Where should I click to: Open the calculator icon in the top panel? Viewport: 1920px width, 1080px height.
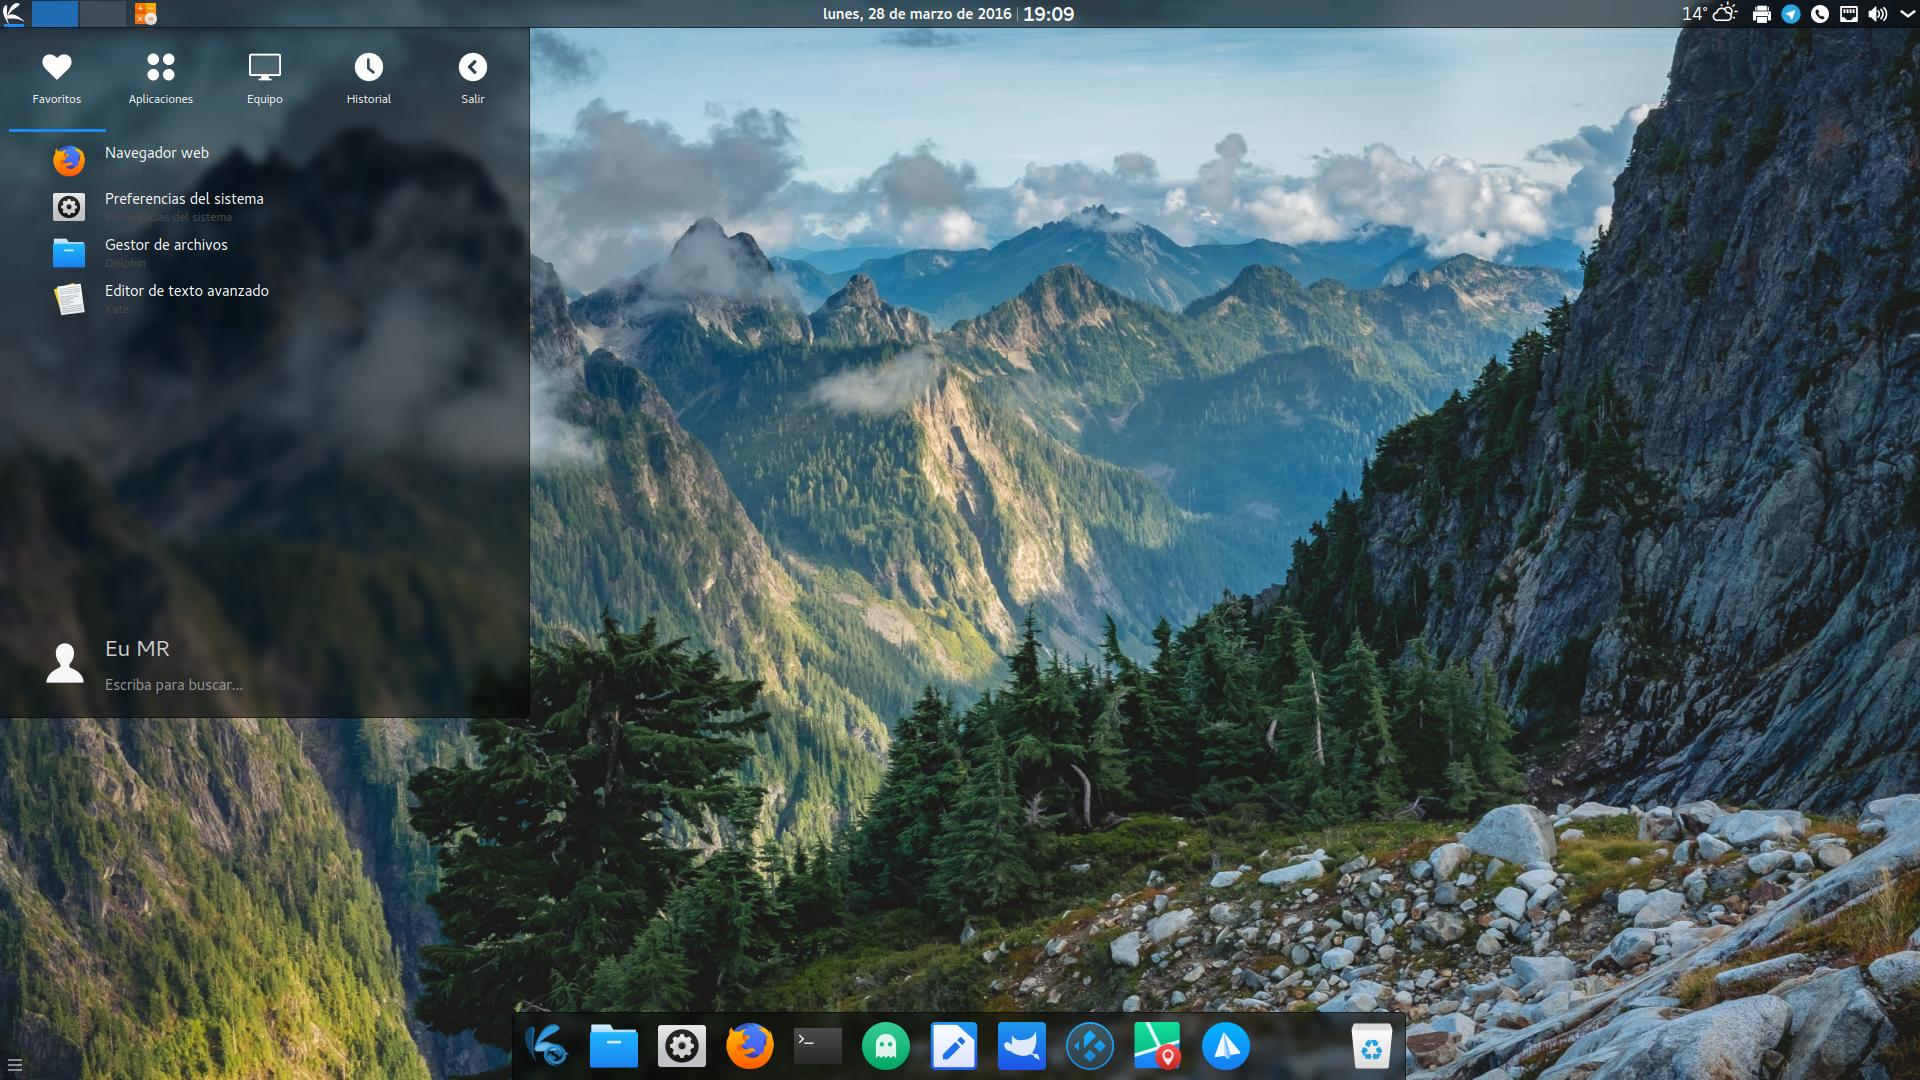(x=146, y=14)
